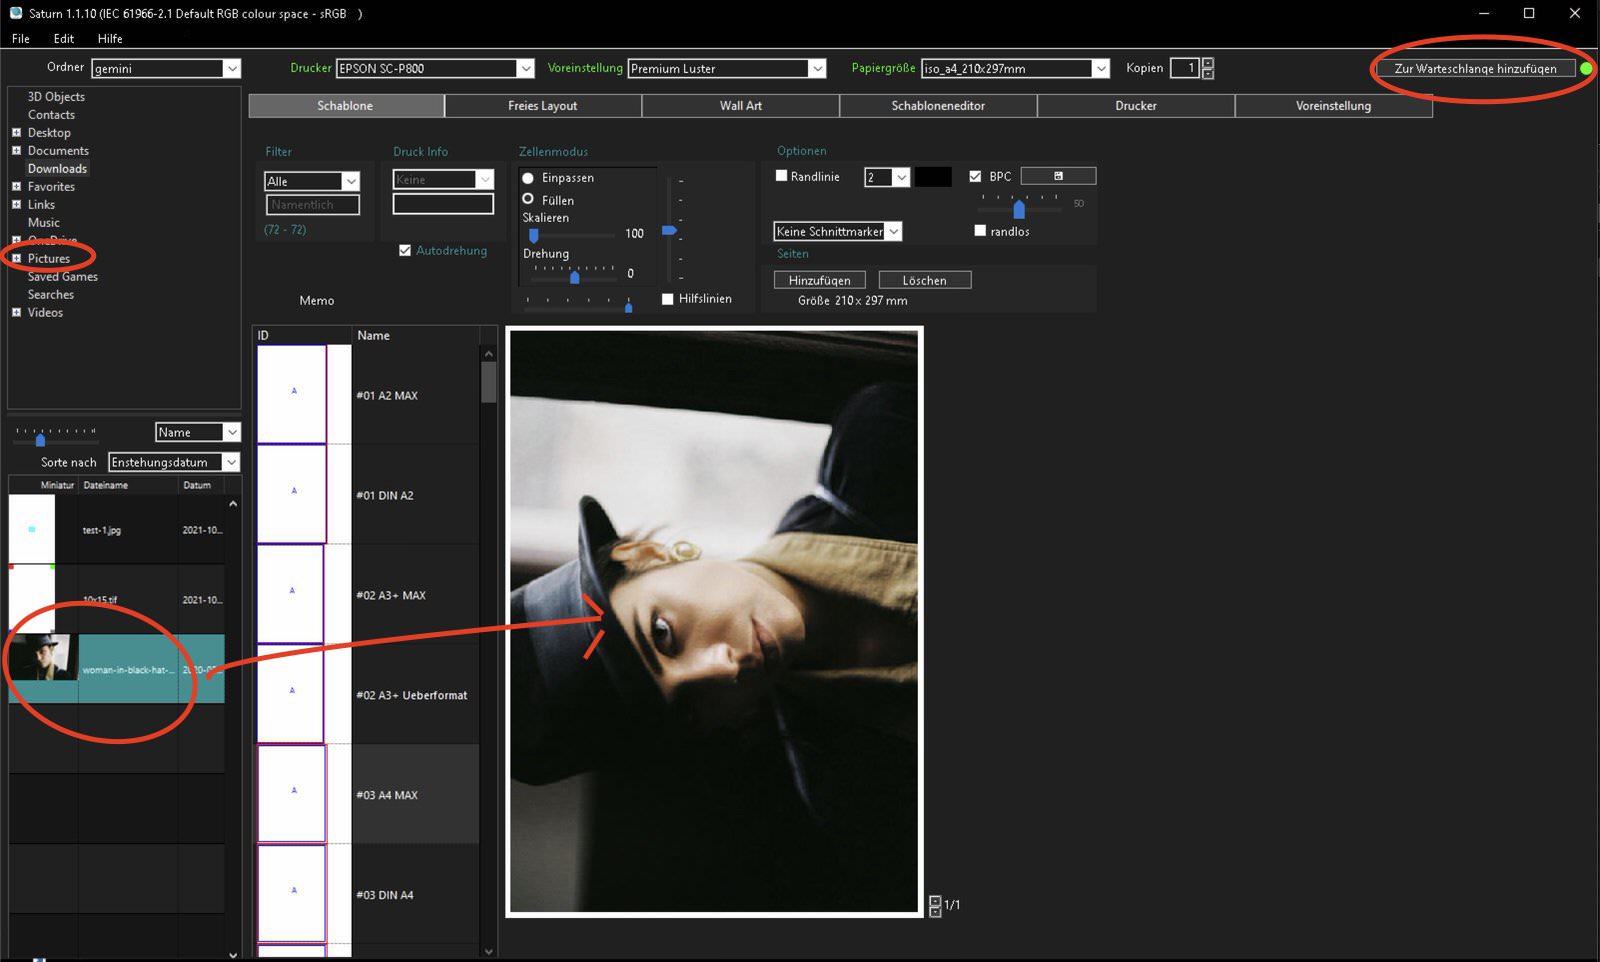This screenshot has width=1600, height=962.
Task: Click the Löschen page button
Action: coord(925,280)
